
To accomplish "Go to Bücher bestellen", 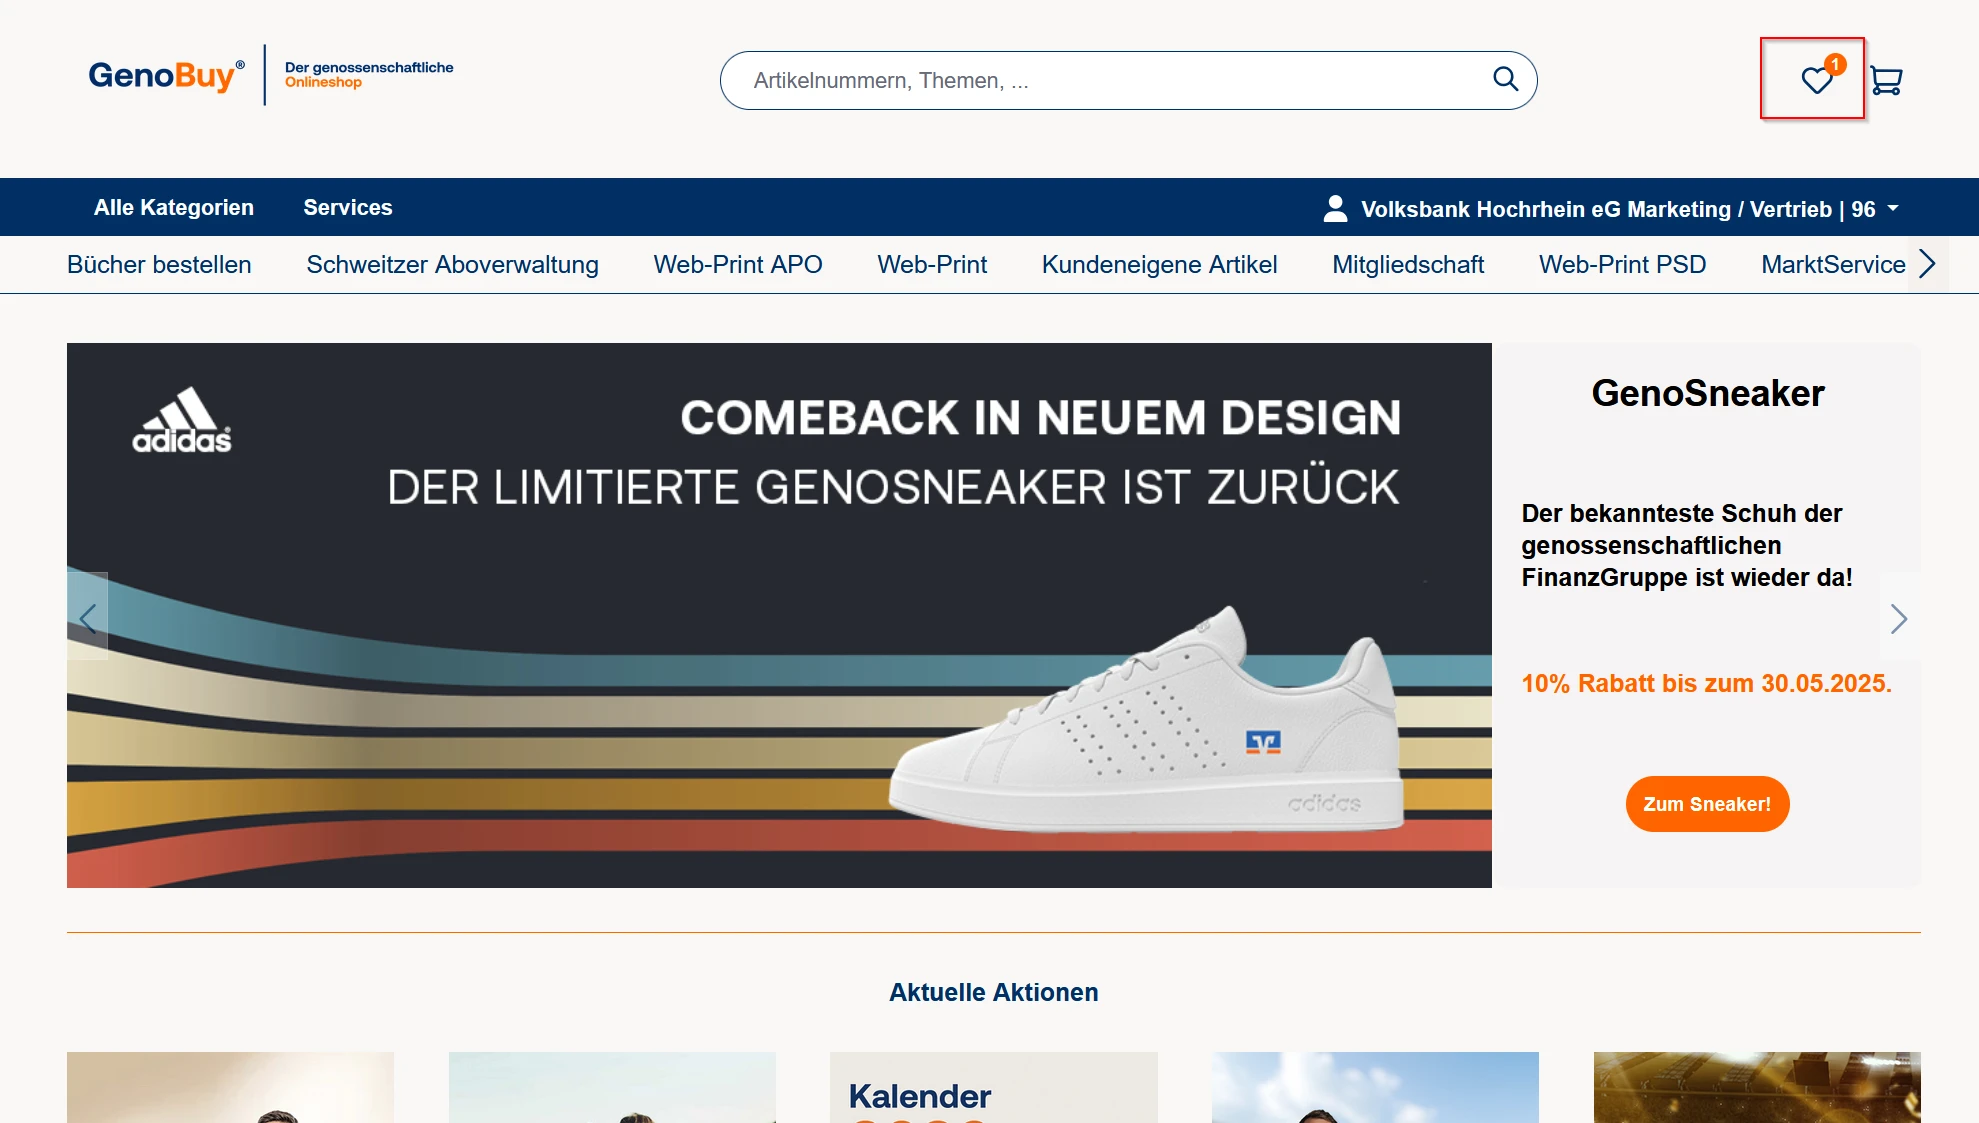I will click(x=159, y=265).
